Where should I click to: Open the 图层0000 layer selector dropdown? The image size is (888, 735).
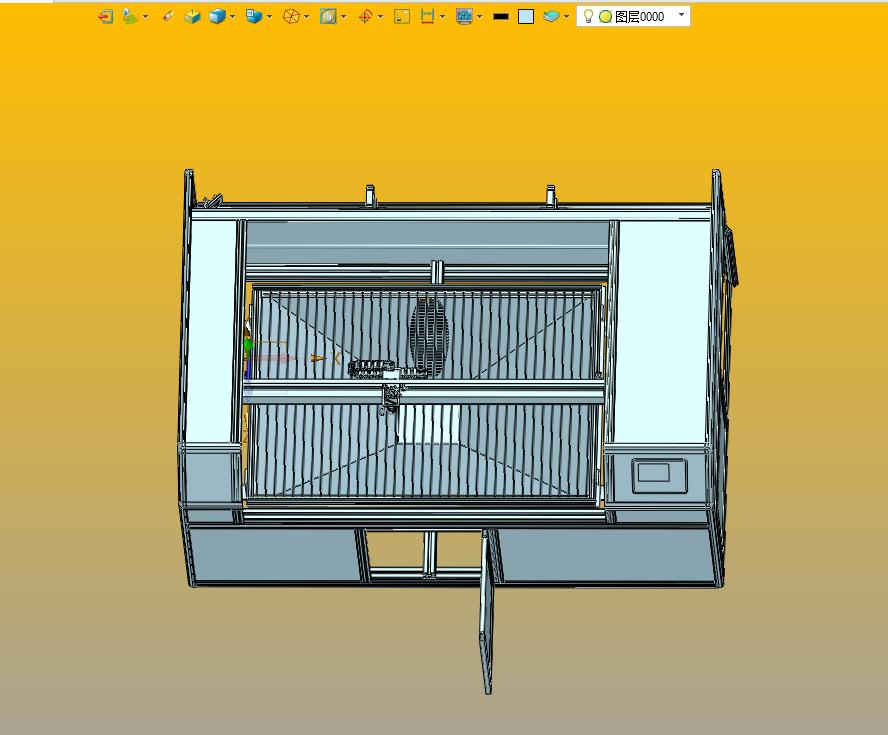point(681,15)
